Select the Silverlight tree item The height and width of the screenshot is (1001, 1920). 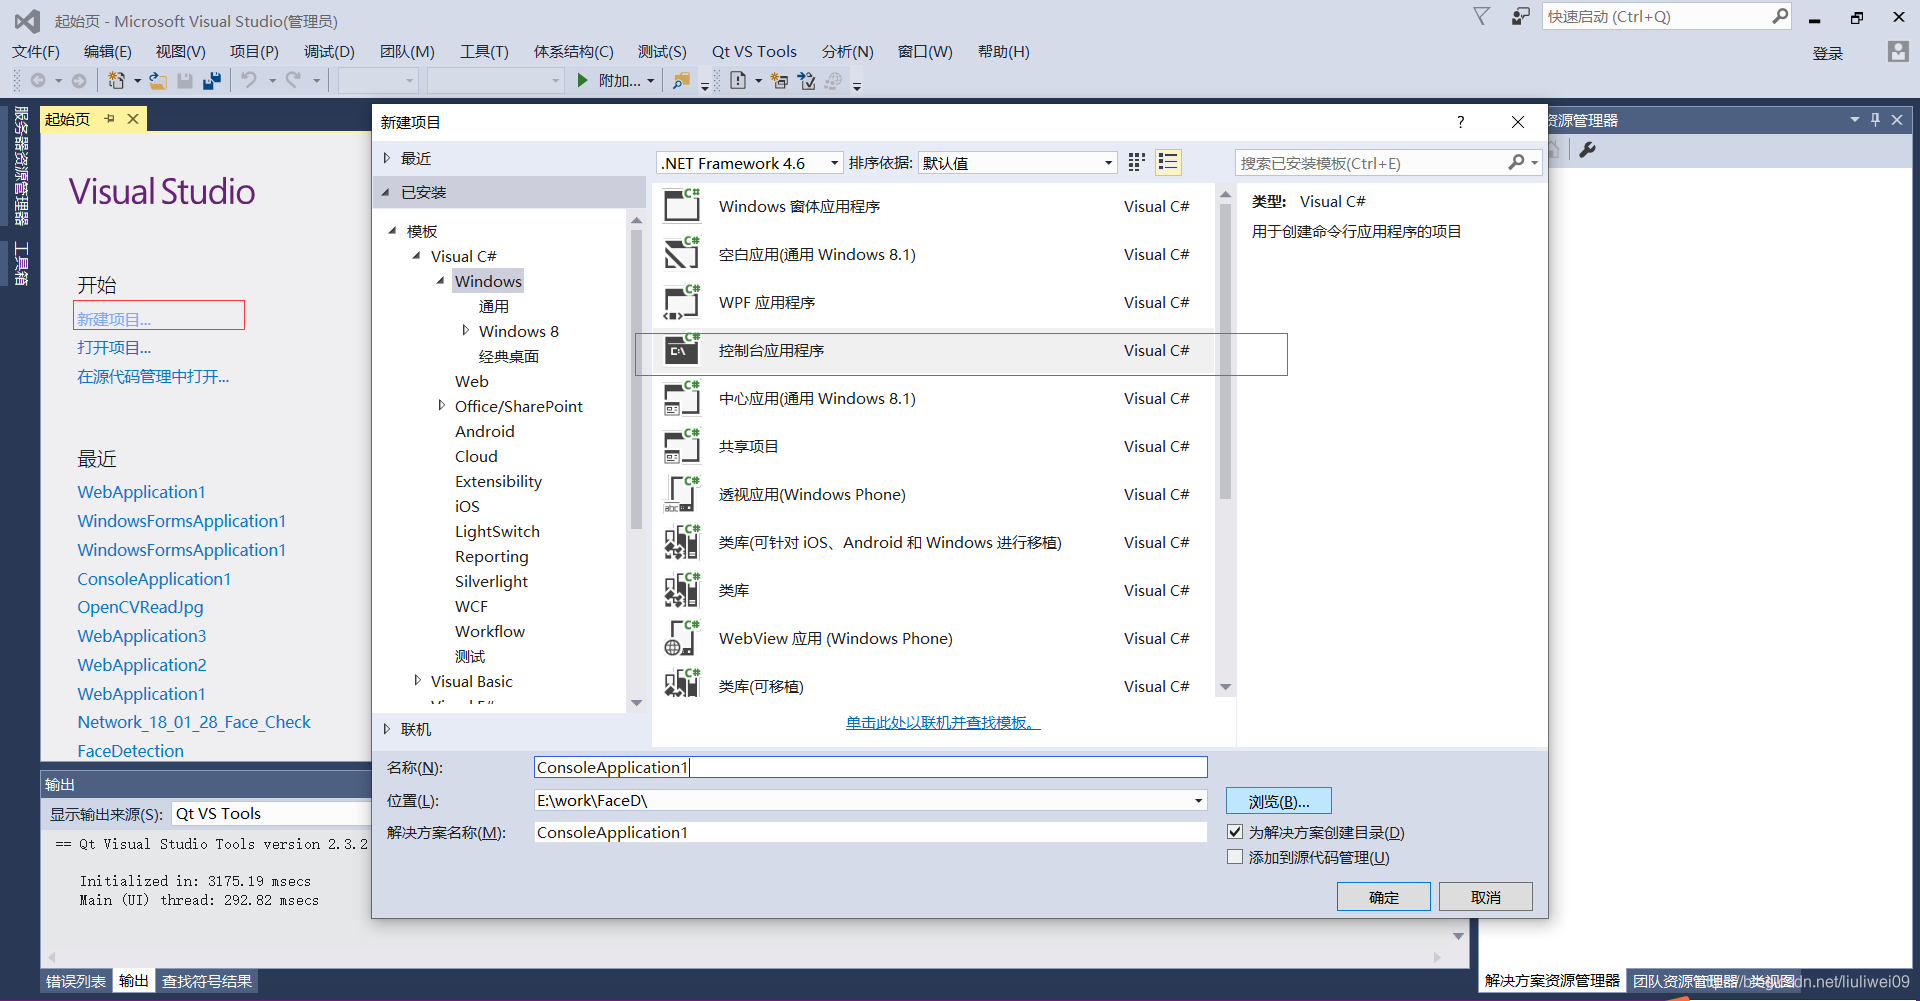491,581
